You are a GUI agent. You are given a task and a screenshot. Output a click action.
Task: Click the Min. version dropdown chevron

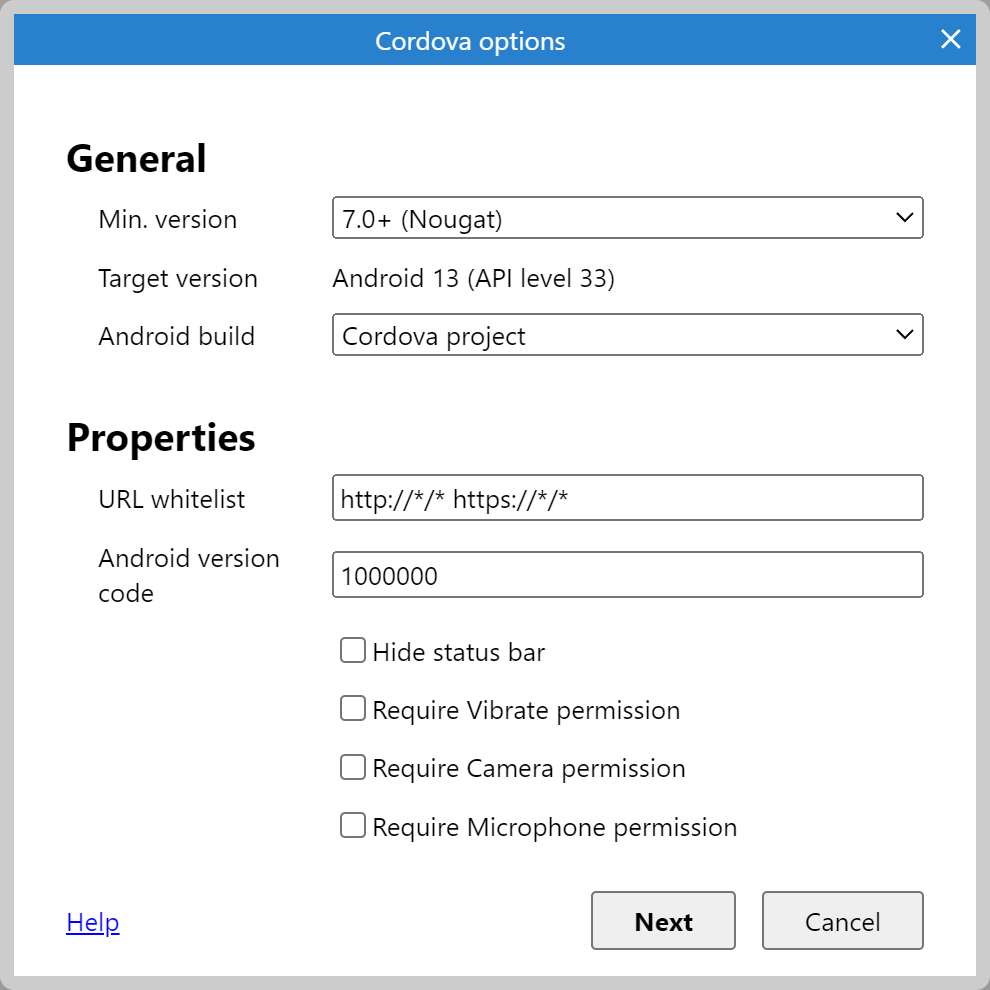(x=905, y=218)
